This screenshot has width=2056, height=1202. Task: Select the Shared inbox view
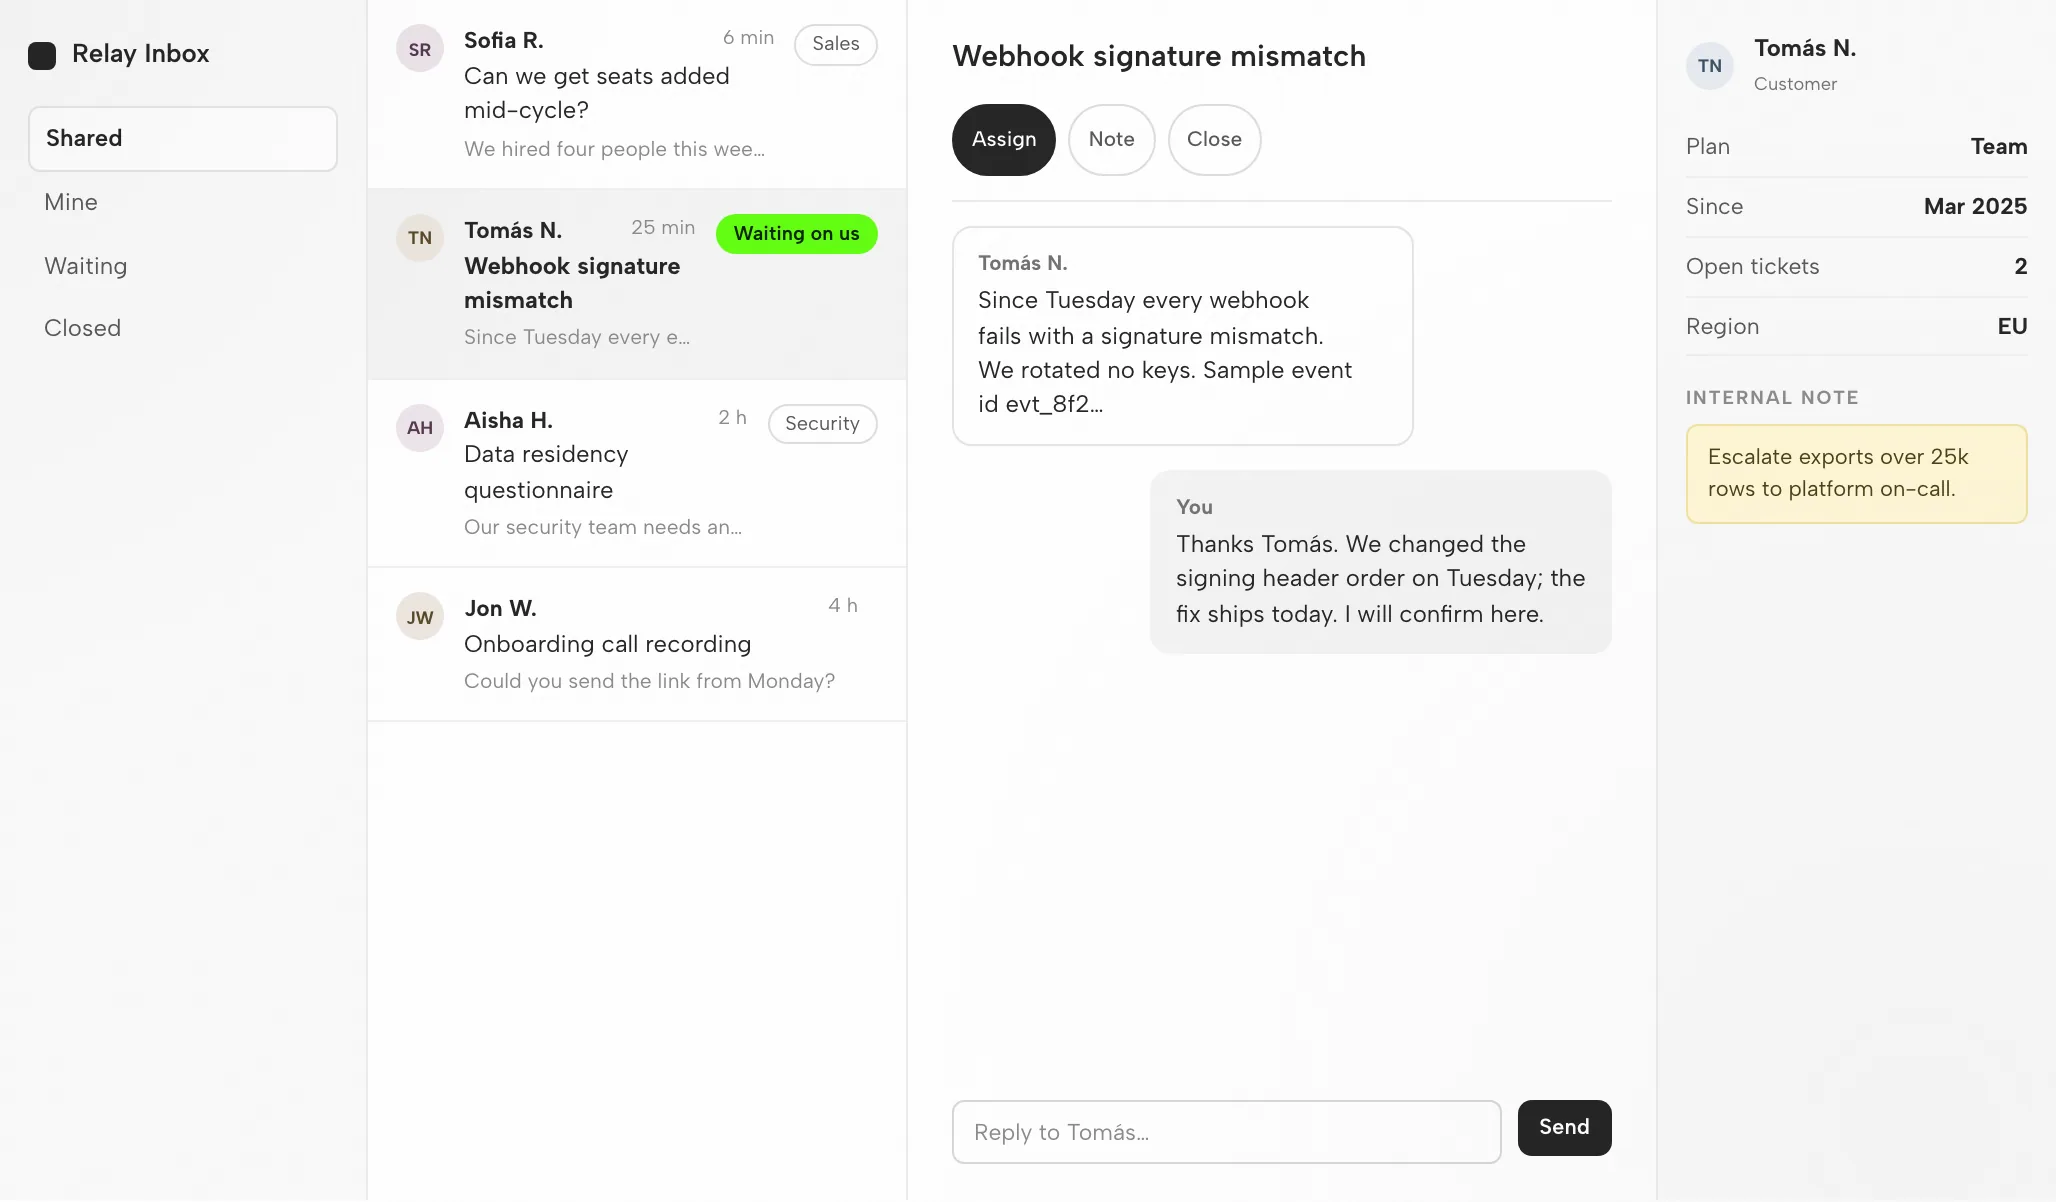pyautogui.click(x=183, y=139)
